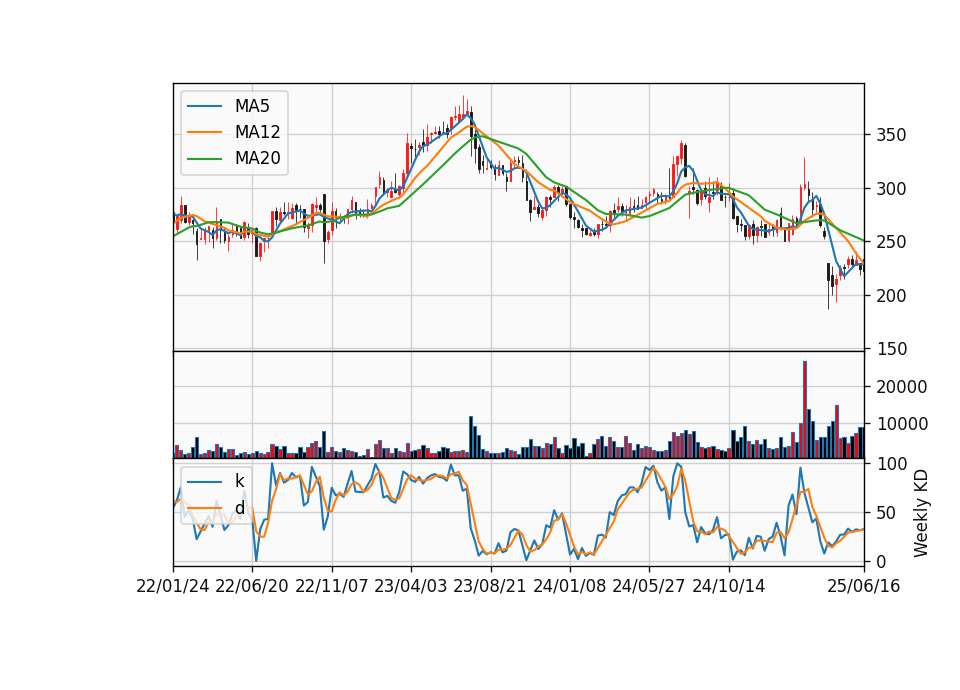Viewport: 960px width, 690px height.
Task: Click the tallest volume bar
Action: [805, 410]
